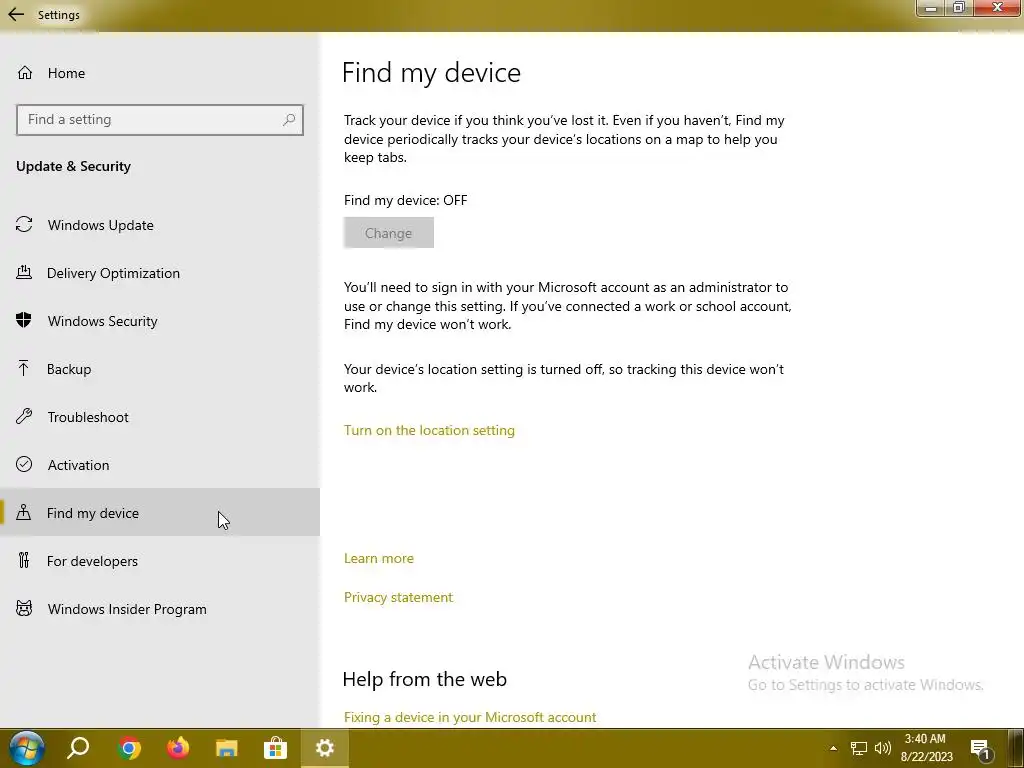1024x768 pixels.
Task: Click the Activation checkmark icon
Action: [24, 464]
